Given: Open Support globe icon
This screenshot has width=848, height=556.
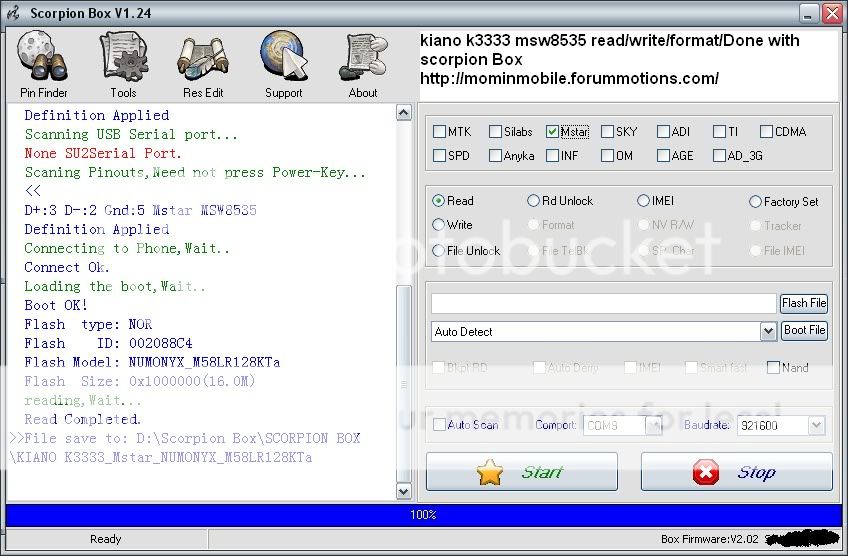Looking at the screenshot, I should [x=283, y=65].
